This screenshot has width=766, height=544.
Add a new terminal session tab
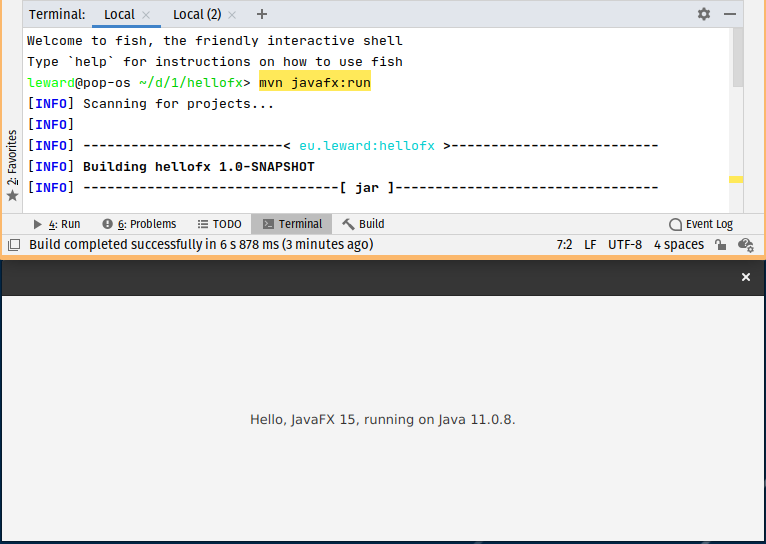pyautogui.click(x=262, y=14)
